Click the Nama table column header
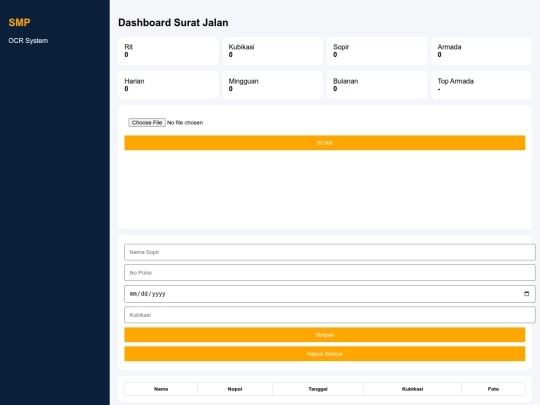540x405 pixels. click(161, 389)
